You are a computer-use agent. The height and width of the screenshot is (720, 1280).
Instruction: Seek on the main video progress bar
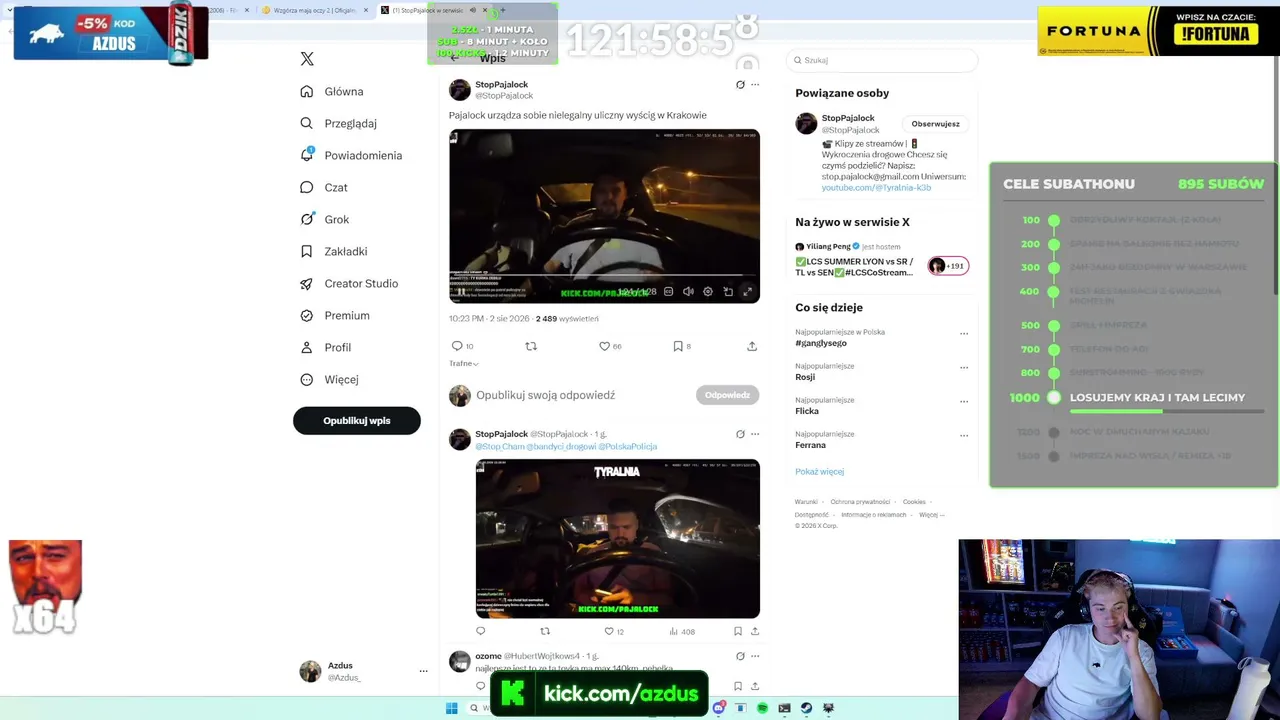(604, 275)
